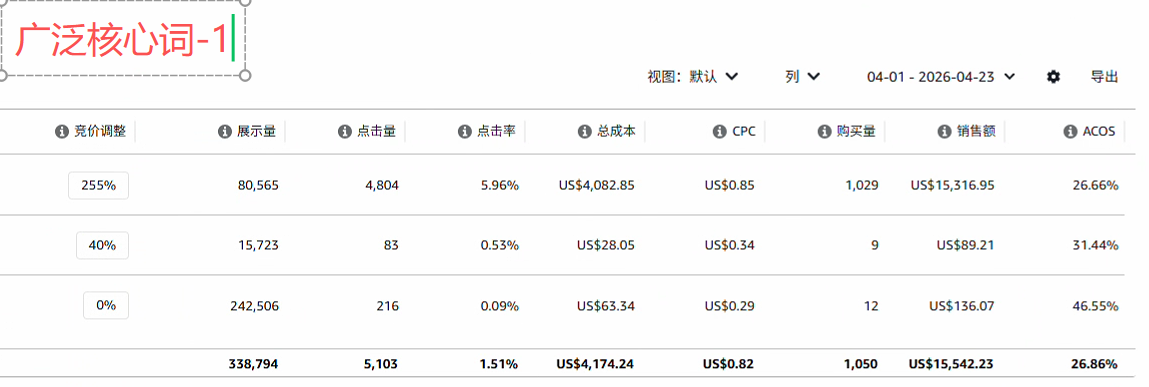Click info icon beside 展示量 header
This screenshot has height=387, width=1149.
[224, 131]
